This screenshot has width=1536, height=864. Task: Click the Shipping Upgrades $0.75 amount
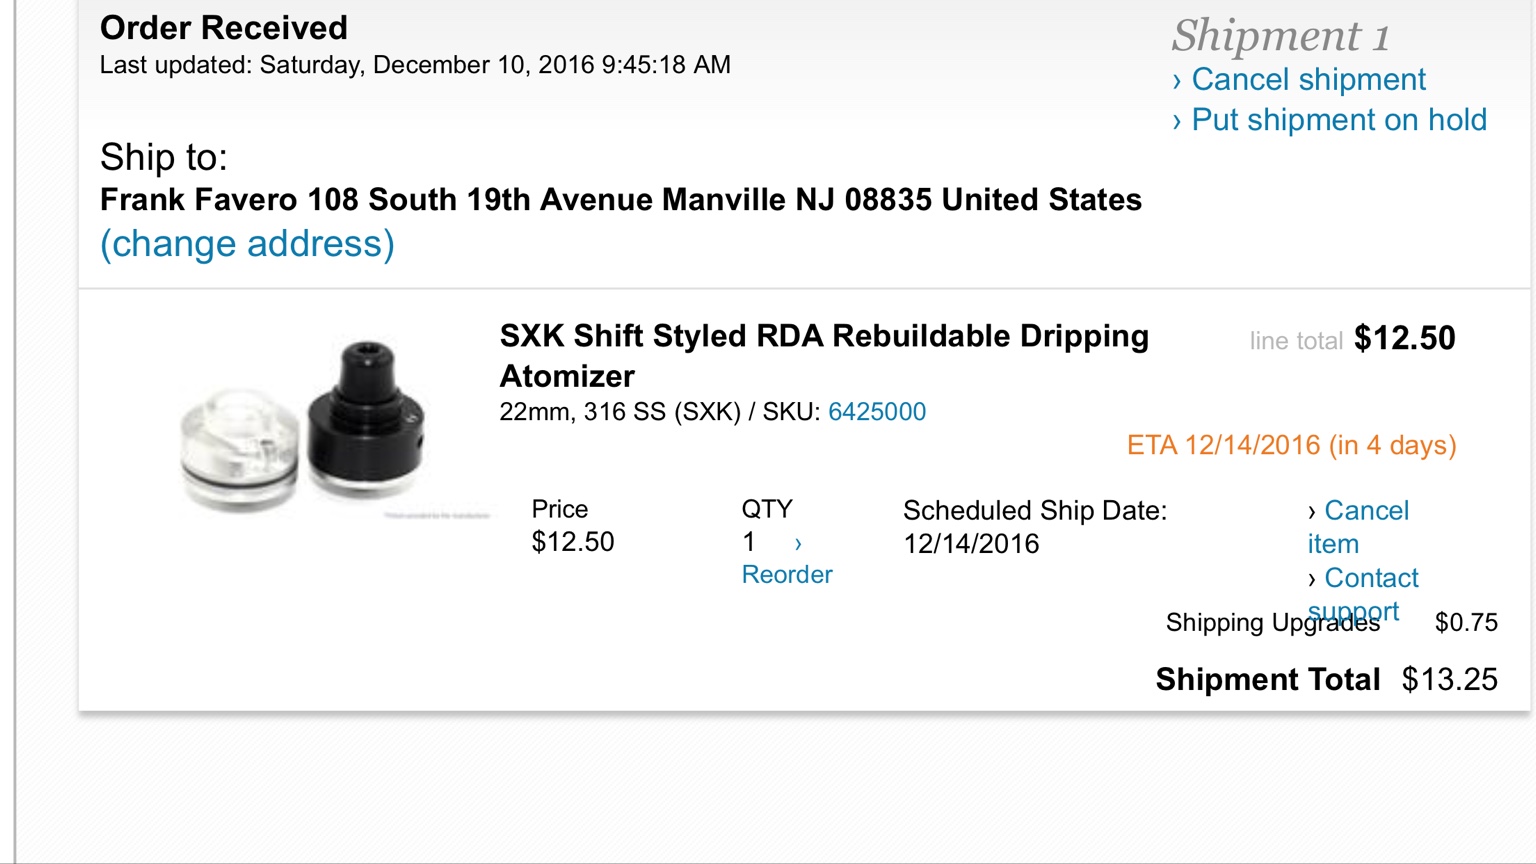click(1466, 623)
